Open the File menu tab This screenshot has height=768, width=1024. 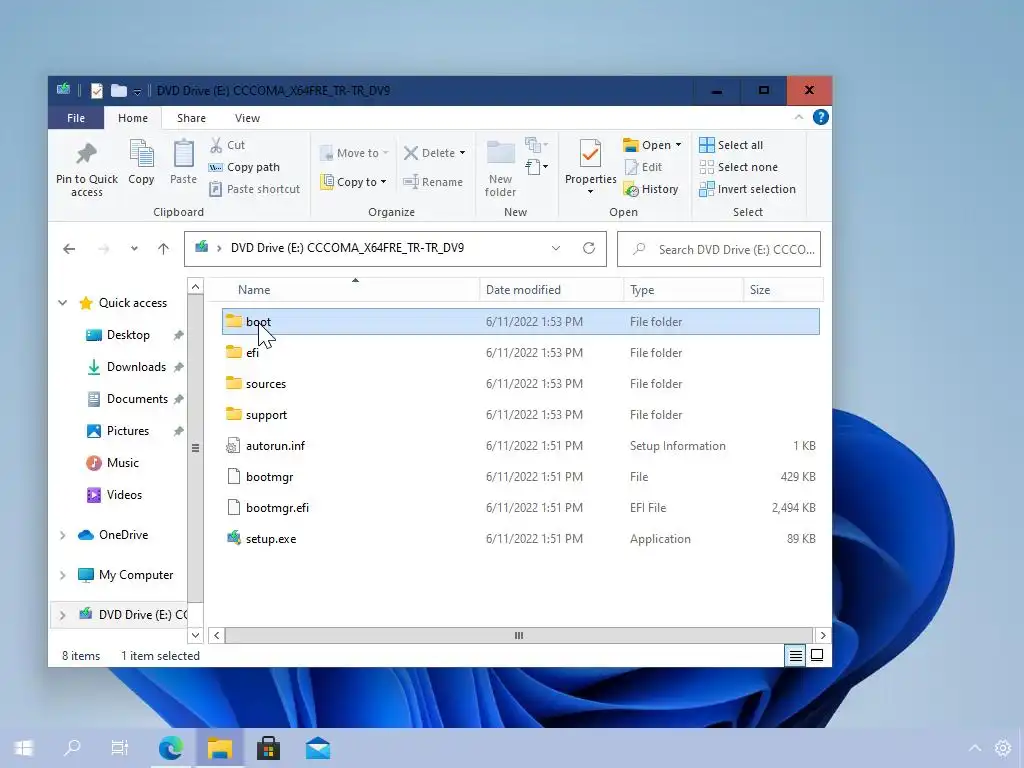76,118
